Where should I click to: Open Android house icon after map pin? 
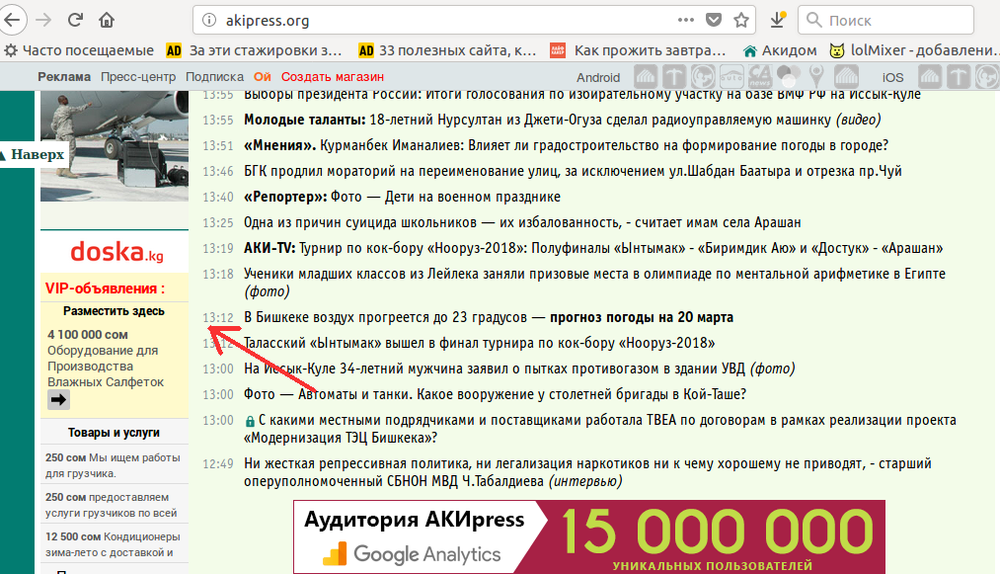(846, 77)
